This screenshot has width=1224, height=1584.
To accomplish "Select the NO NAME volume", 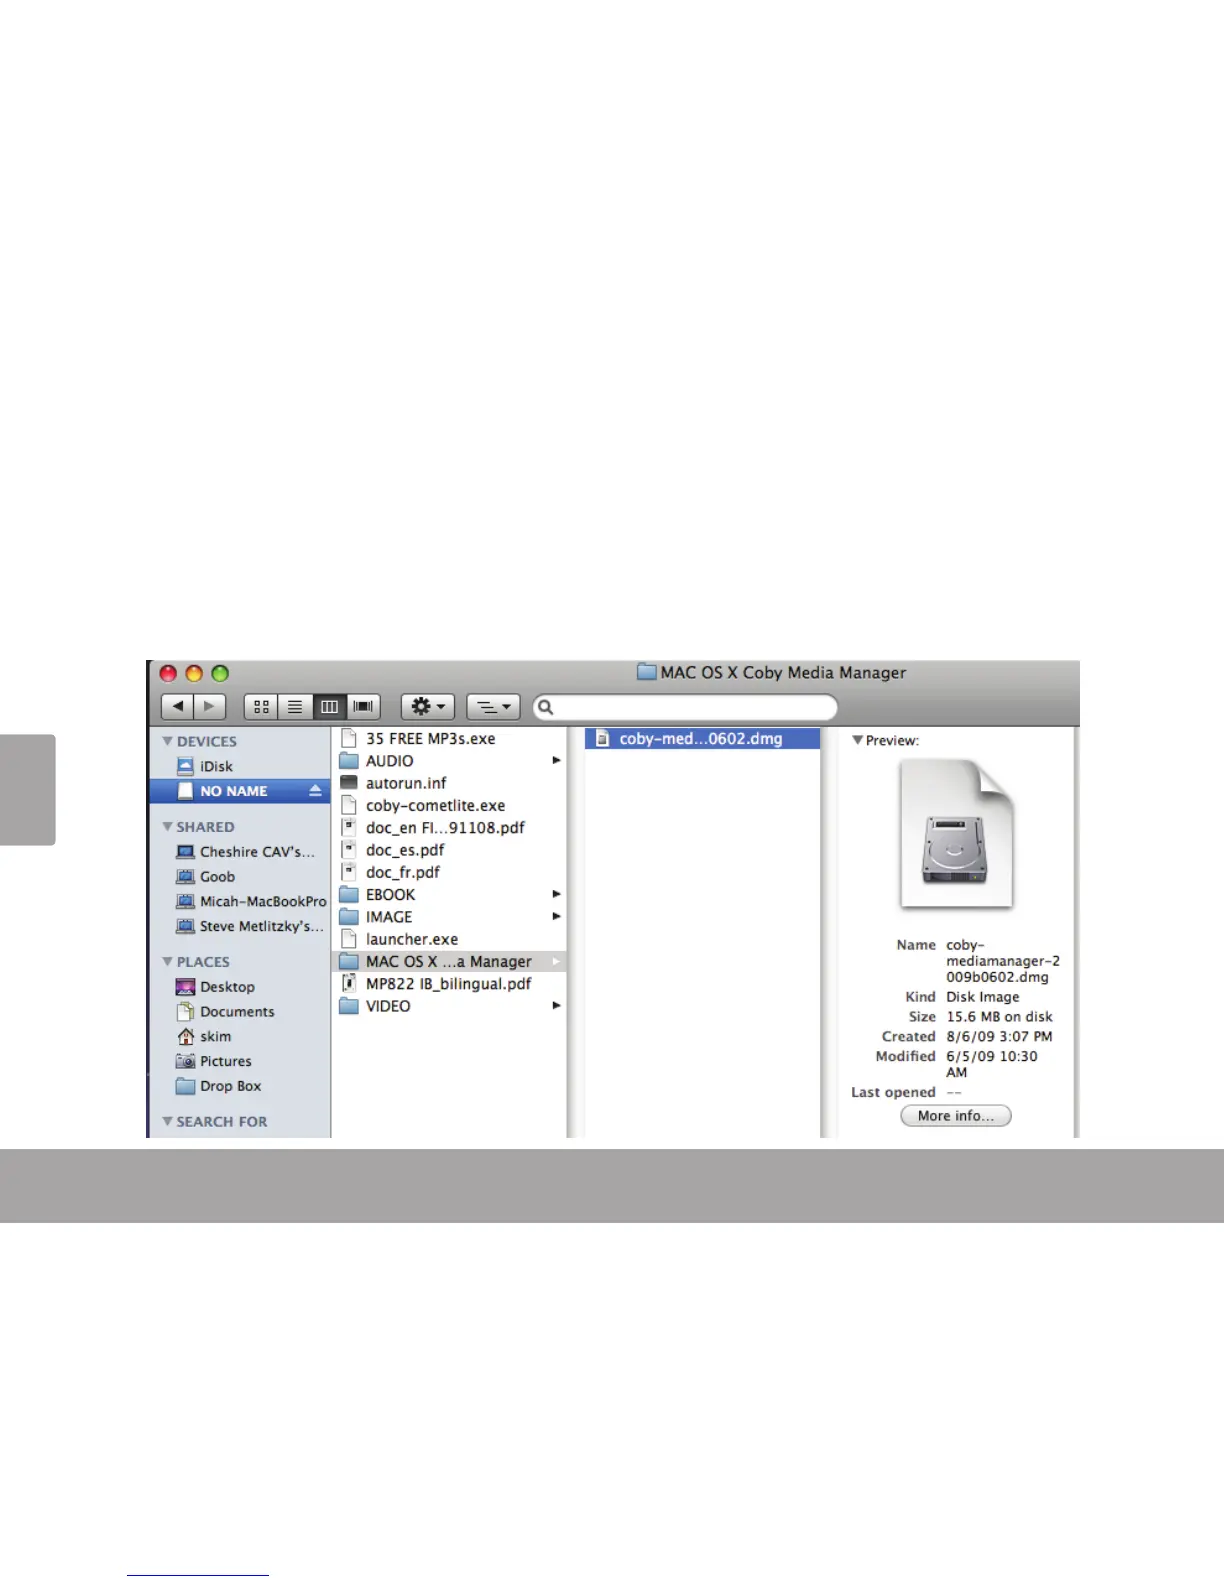I will 240,791.
